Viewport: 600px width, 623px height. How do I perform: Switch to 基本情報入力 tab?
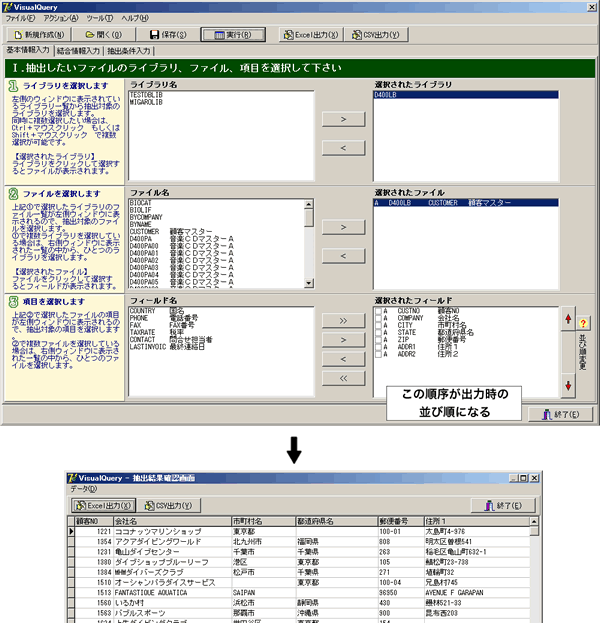coord(28,50)
